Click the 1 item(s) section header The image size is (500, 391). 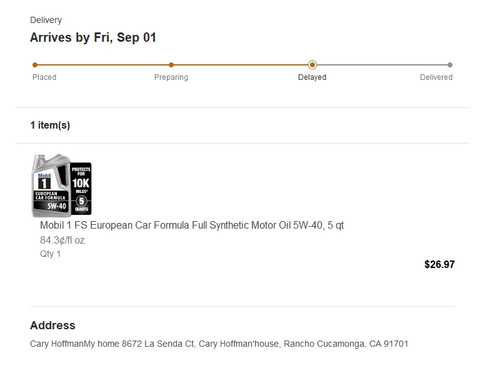pos(50,125)
